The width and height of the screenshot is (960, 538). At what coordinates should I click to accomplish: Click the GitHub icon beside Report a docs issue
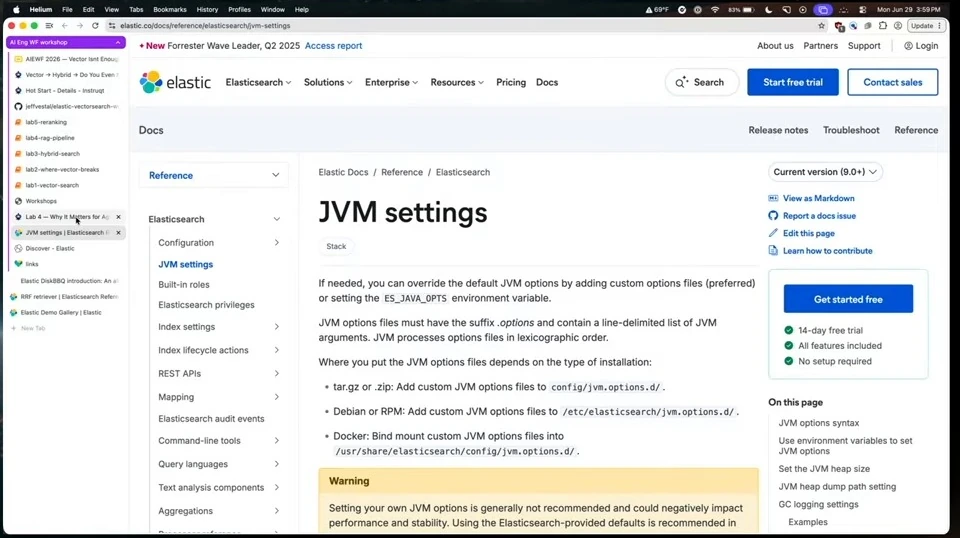pyautogui.click(x=773, y=215)
